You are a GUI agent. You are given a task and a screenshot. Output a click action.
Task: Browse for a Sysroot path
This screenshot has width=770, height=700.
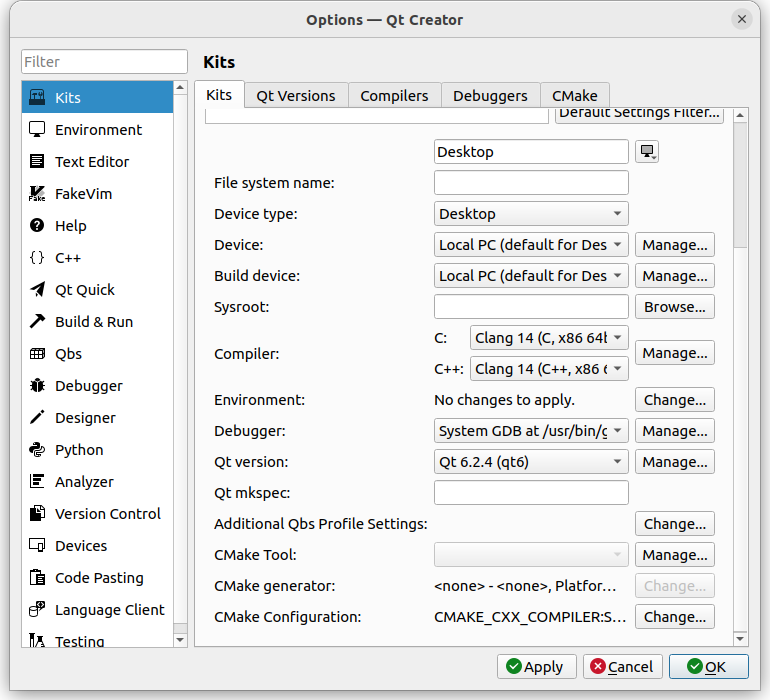click(675, 307)
